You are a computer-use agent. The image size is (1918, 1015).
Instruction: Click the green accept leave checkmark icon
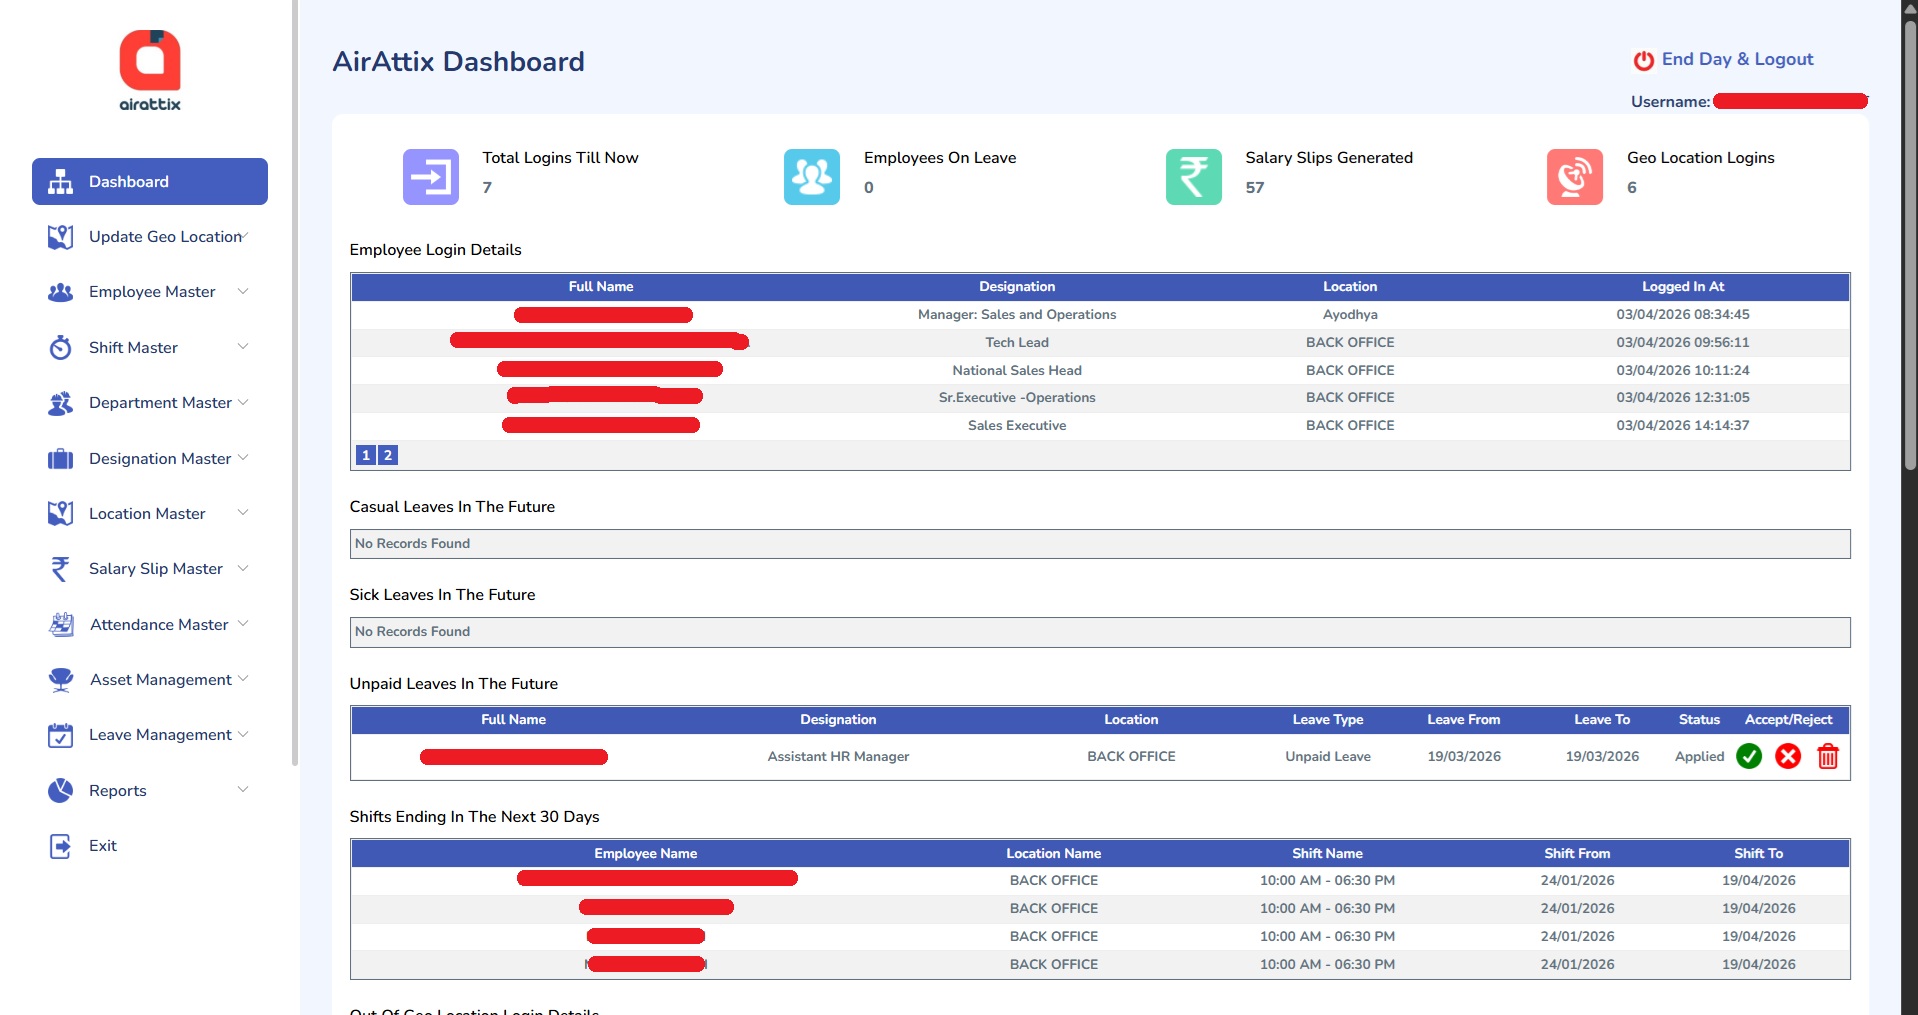coord(1749,757)
